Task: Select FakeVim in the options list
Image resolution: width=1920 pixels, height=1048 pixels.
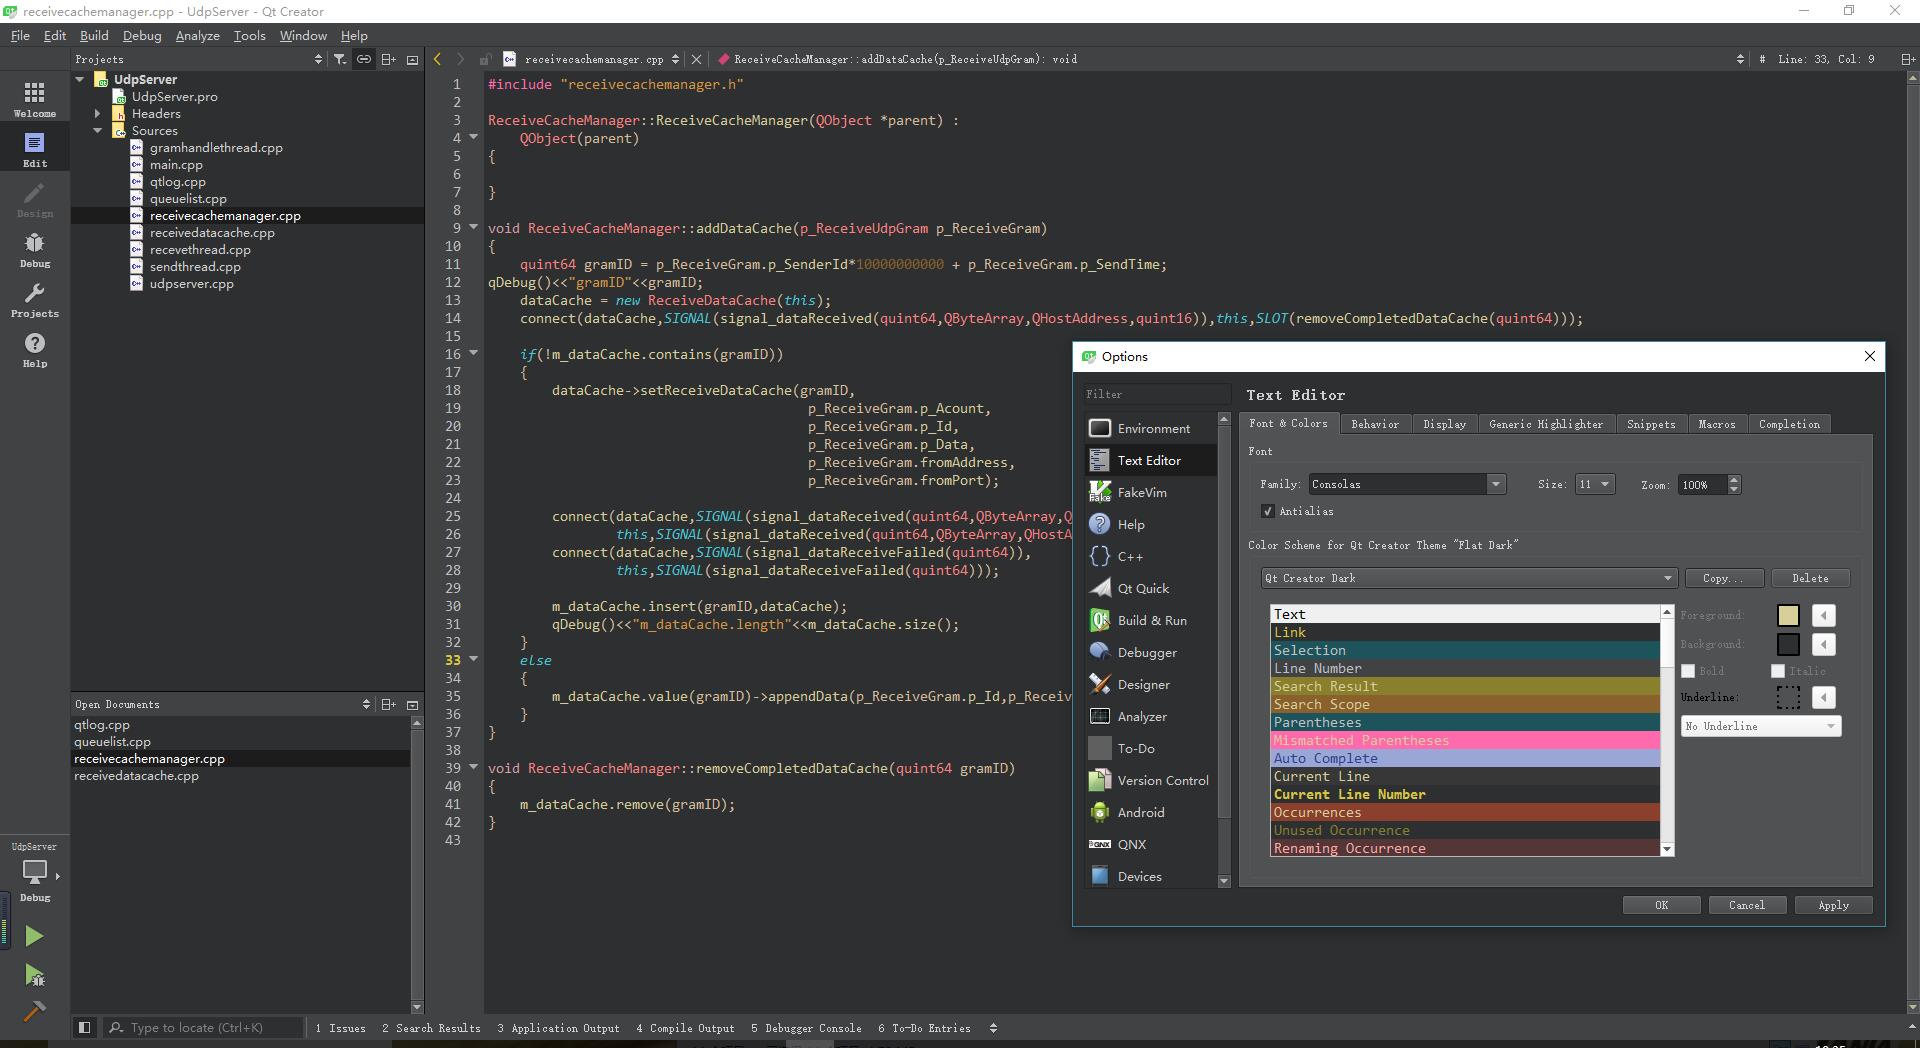Action: point(1141,492)
